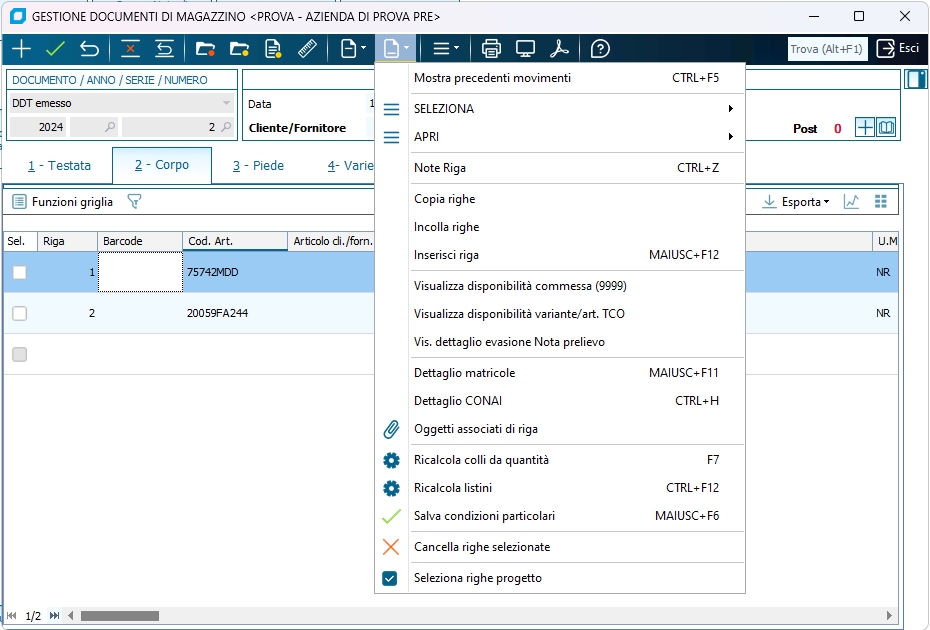930x630 pixels.
Task: Click the horizontal scrollbar thumb at bottom
Action: (x=120, y=616)
